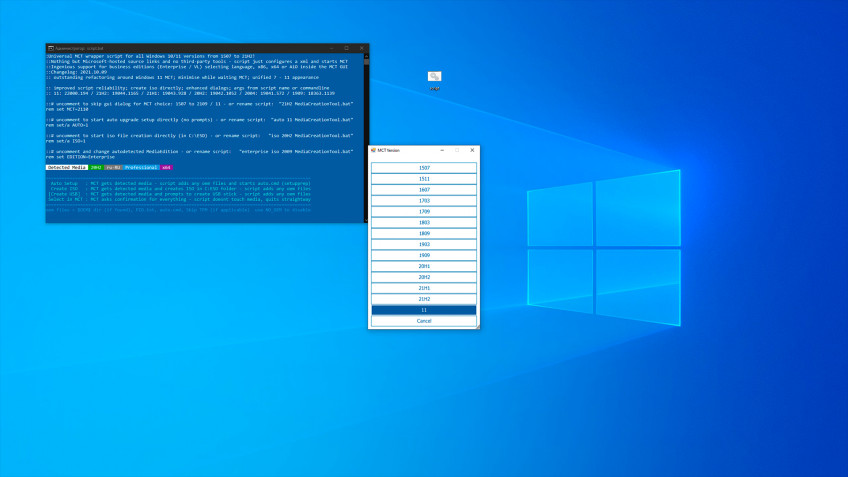Choose the 1803 version button
The height and width of the screenshot is (477, 848).
pyautogui.click(x=424, y=222)
